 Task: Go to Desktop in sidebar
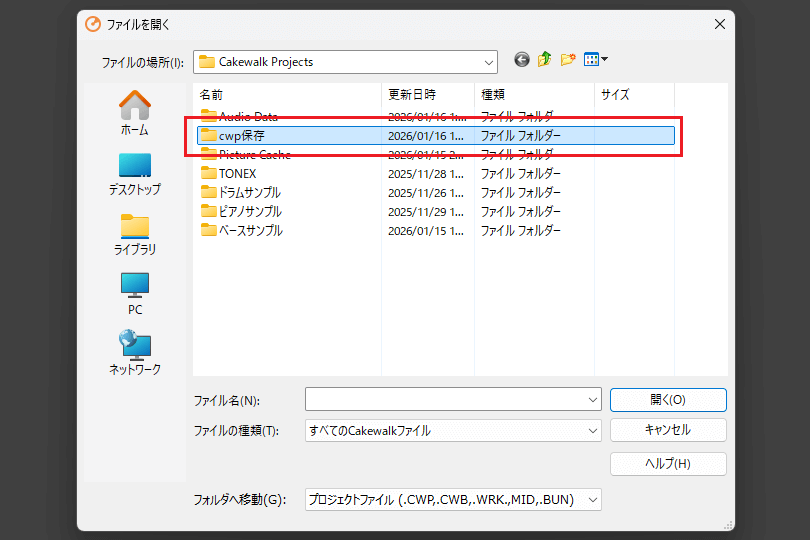[x=134, y=173]
